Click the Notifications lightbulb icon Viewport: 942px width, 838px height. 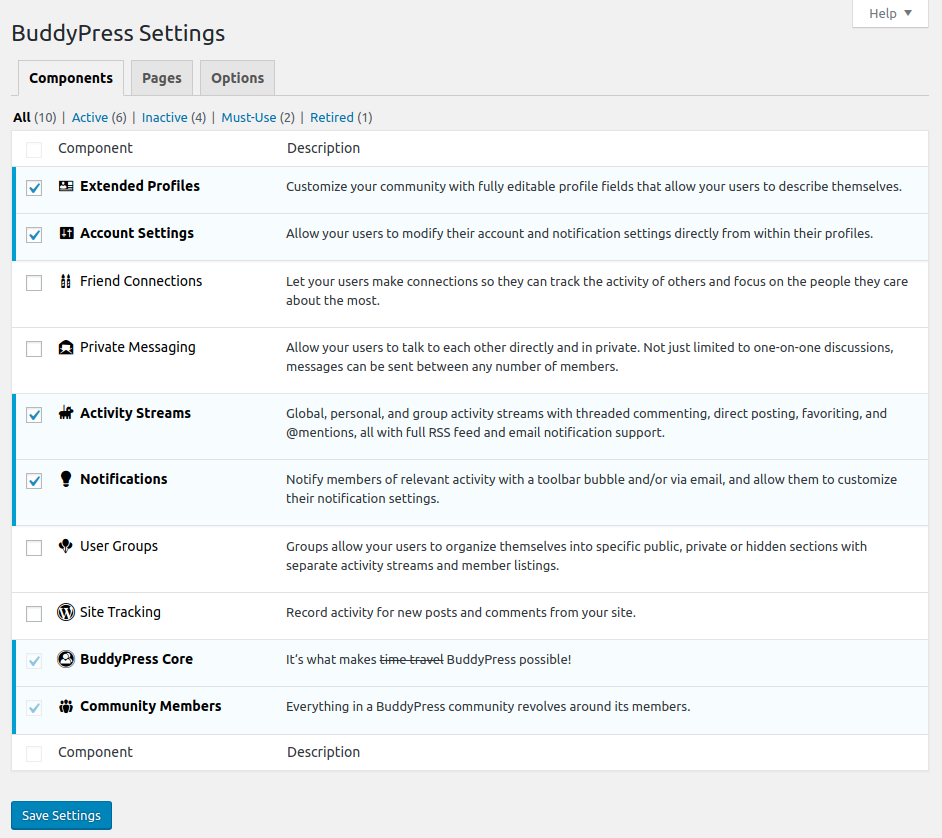coord(66,479)
